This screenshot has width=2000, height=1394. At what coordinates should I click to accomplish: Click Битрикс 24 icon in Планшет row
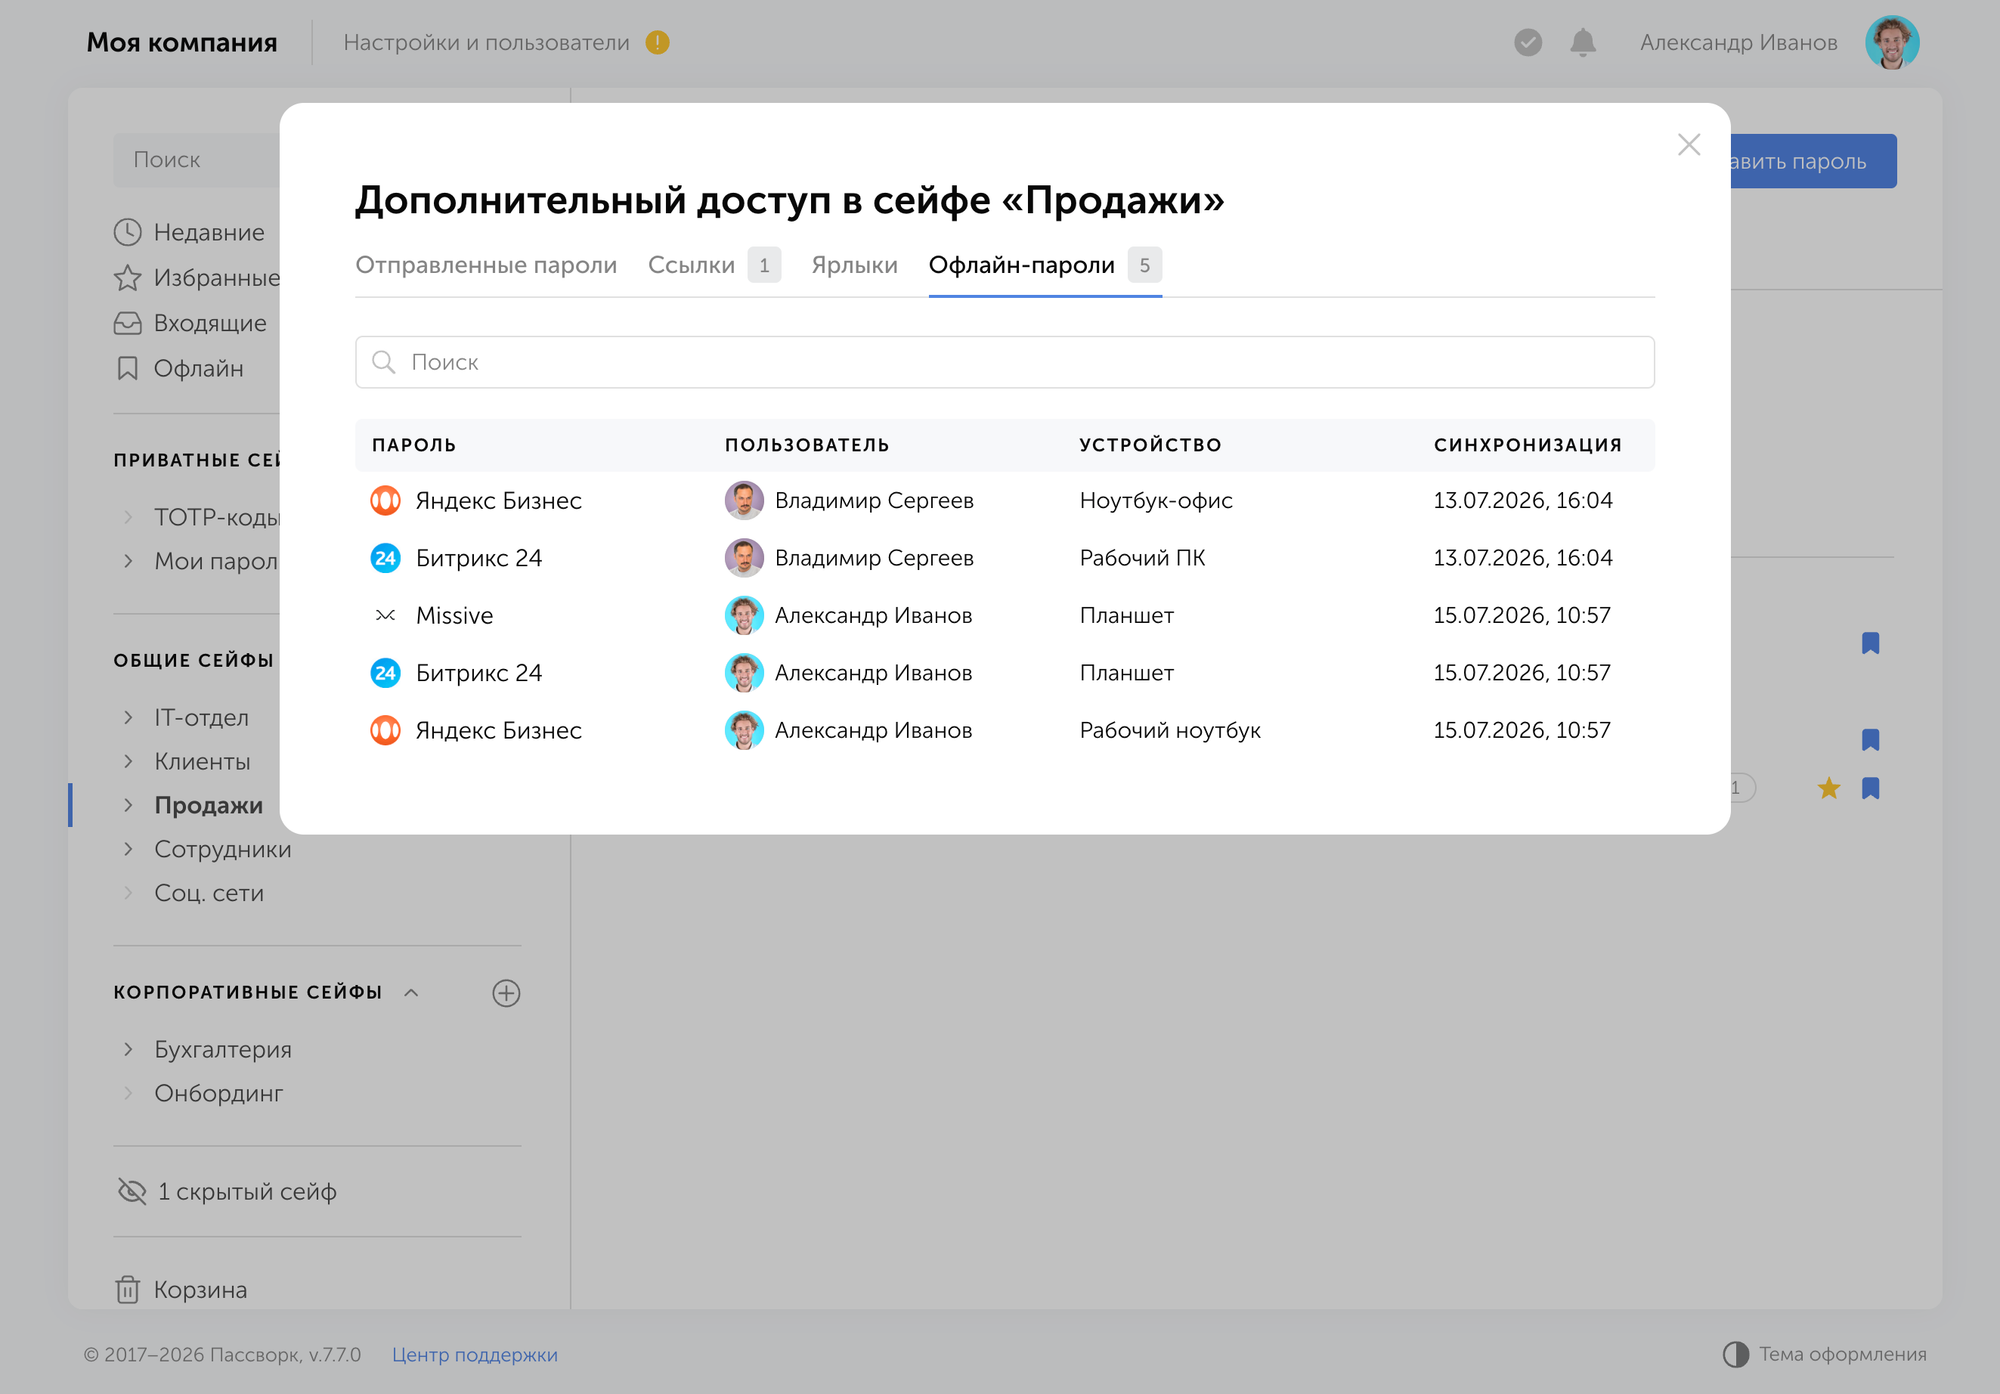[385, 673]
